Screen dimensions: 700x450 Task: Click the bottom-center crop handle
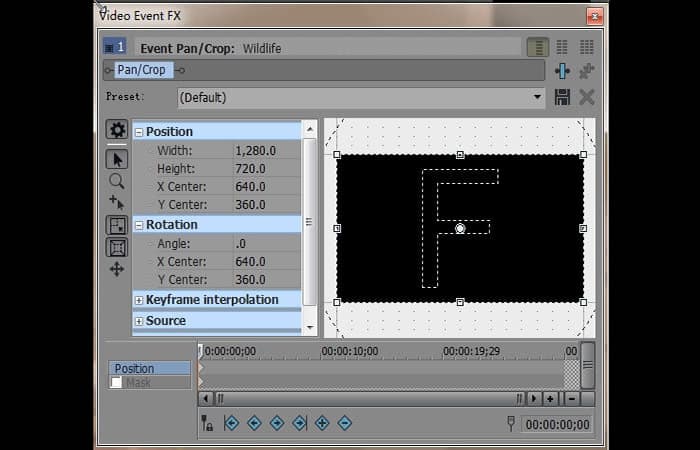460,303
